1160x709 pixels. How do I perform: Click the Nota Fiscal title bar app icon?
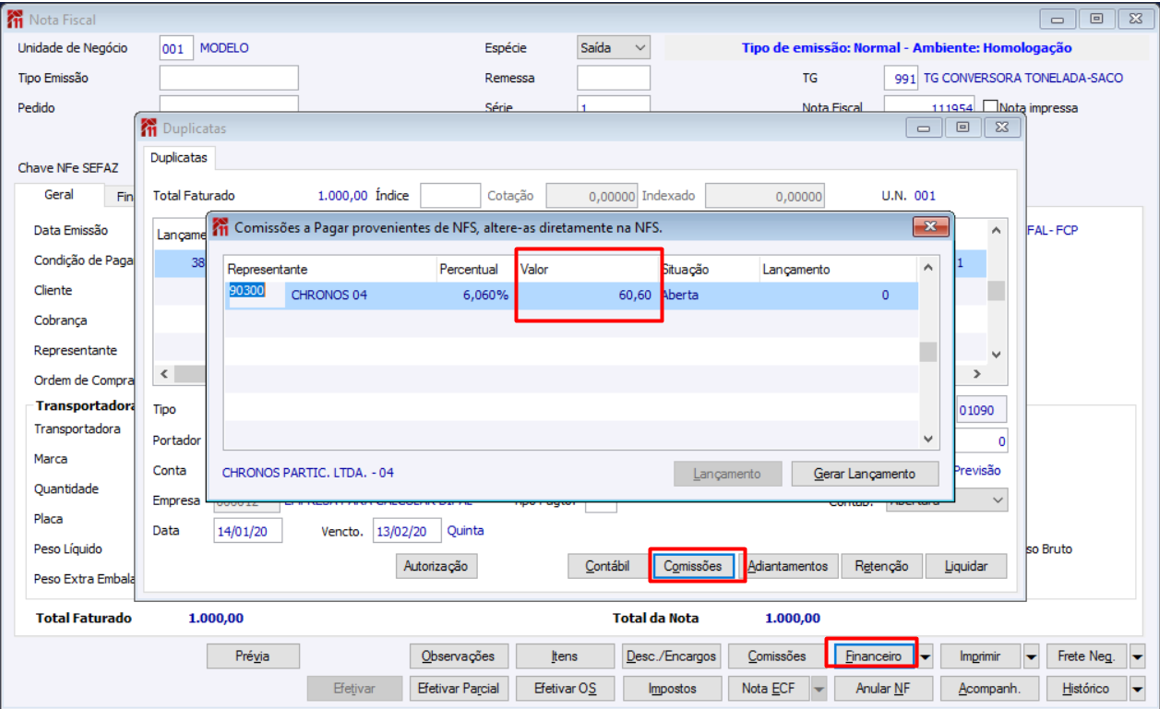15,19
